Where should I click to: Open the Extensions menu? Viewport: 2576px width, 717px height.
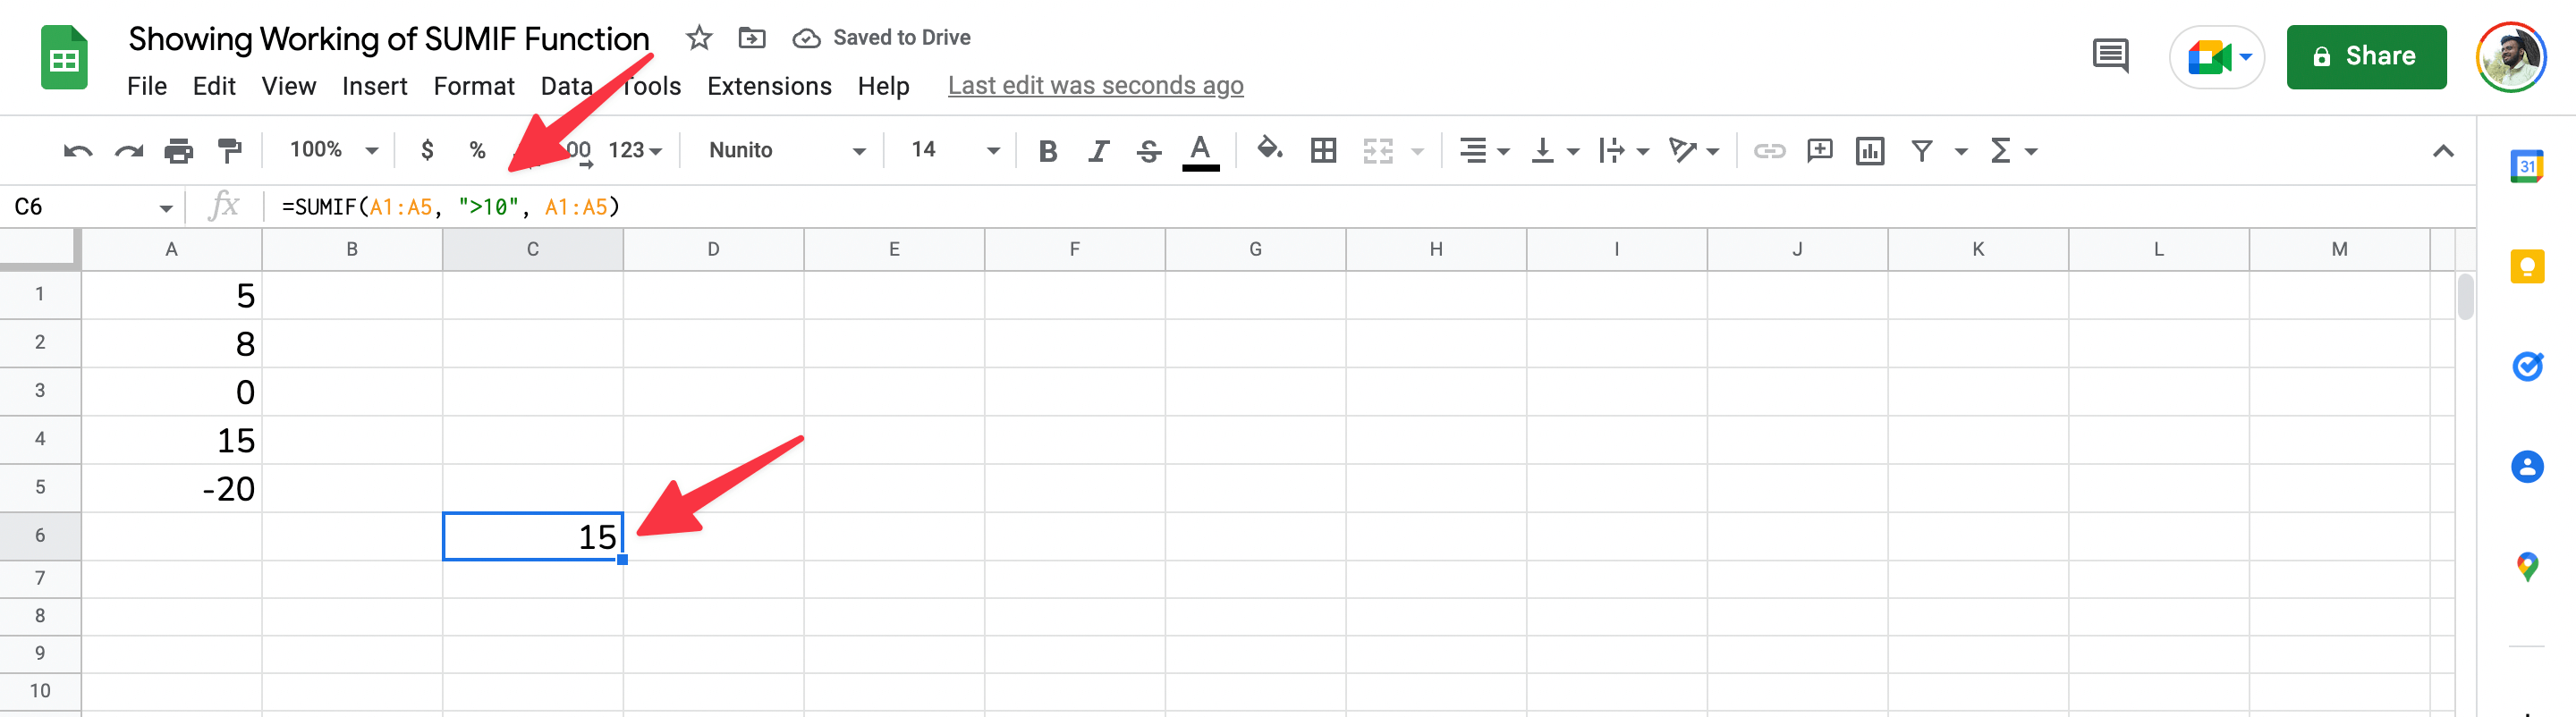pyautogui.click(x=769, y=86)
